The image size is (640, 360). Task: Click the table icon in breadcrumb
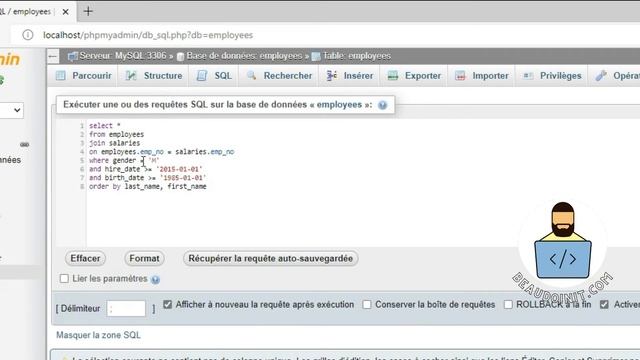tap(316, 57)
